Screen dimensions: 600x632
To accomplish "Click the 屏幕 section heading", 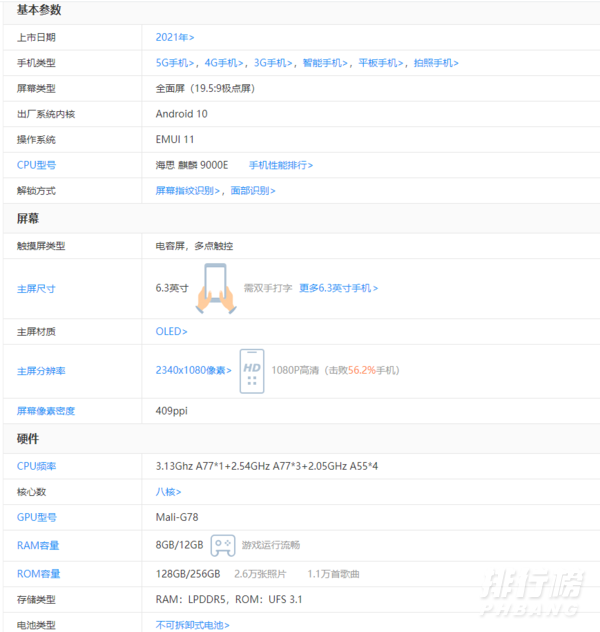I will [28, 218].
